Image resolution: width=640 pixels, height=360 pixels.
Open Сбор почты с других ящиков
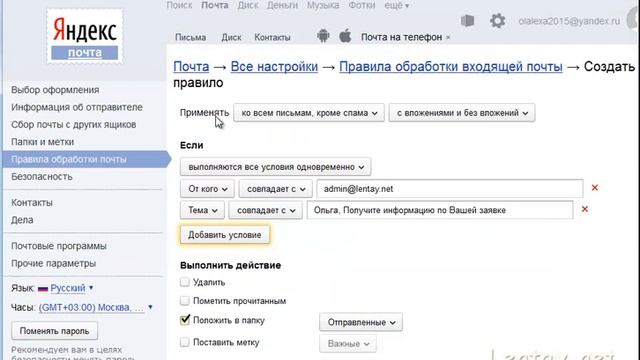click(x=73, y=124)
